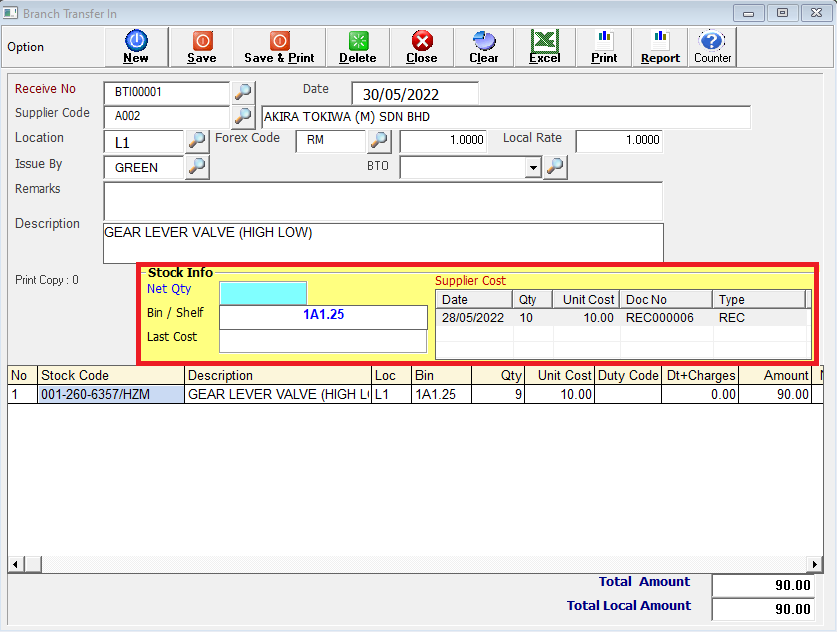Click supplier name AKIRA TOKIWA field

coord(506,117)
